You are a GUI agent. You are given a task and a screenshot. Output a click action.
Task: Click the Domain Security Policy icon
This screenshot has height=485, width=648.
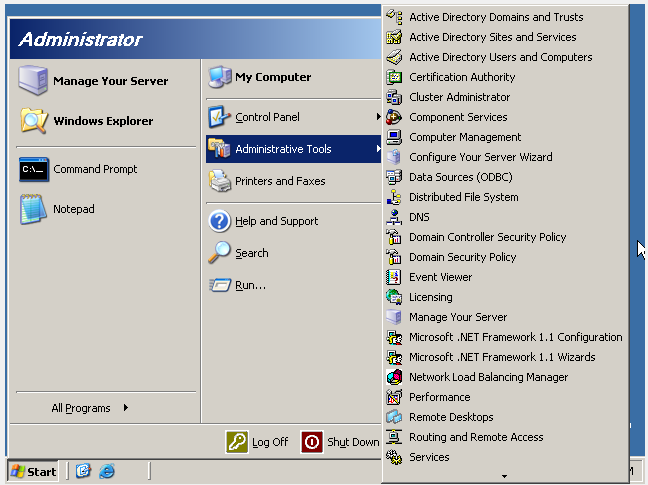click(394, 257)
